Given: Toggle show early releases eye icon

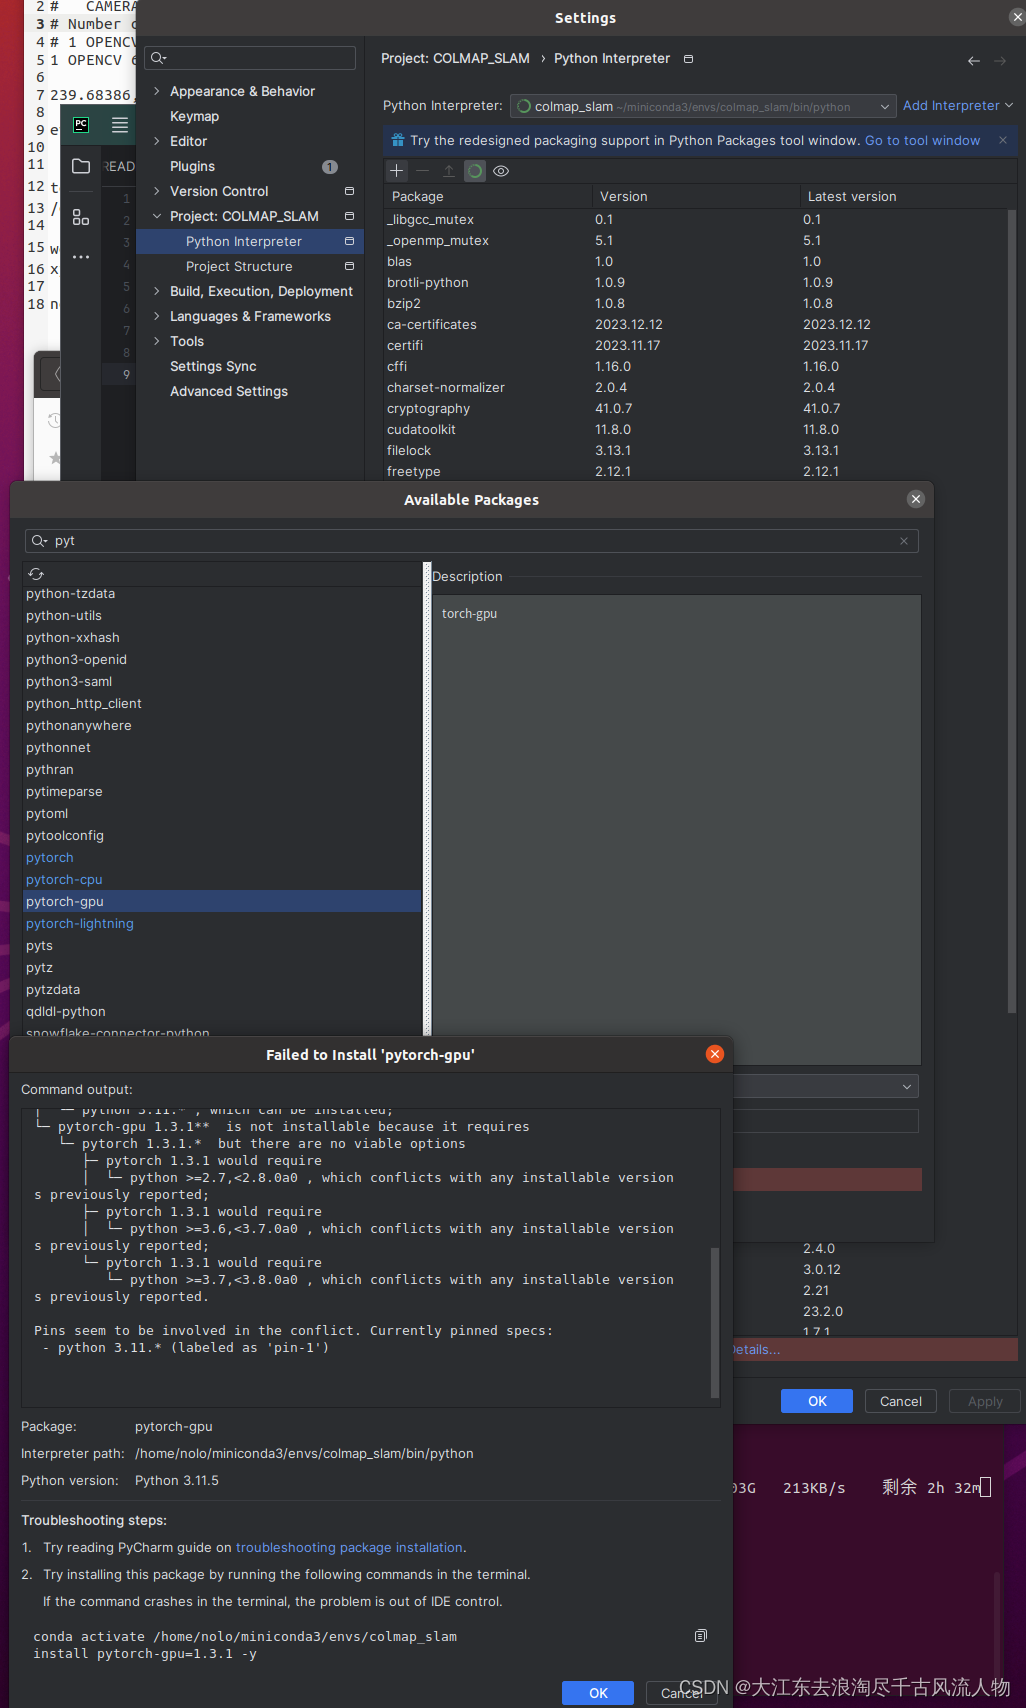Looking at the screenshot, I should coord(501,171).
